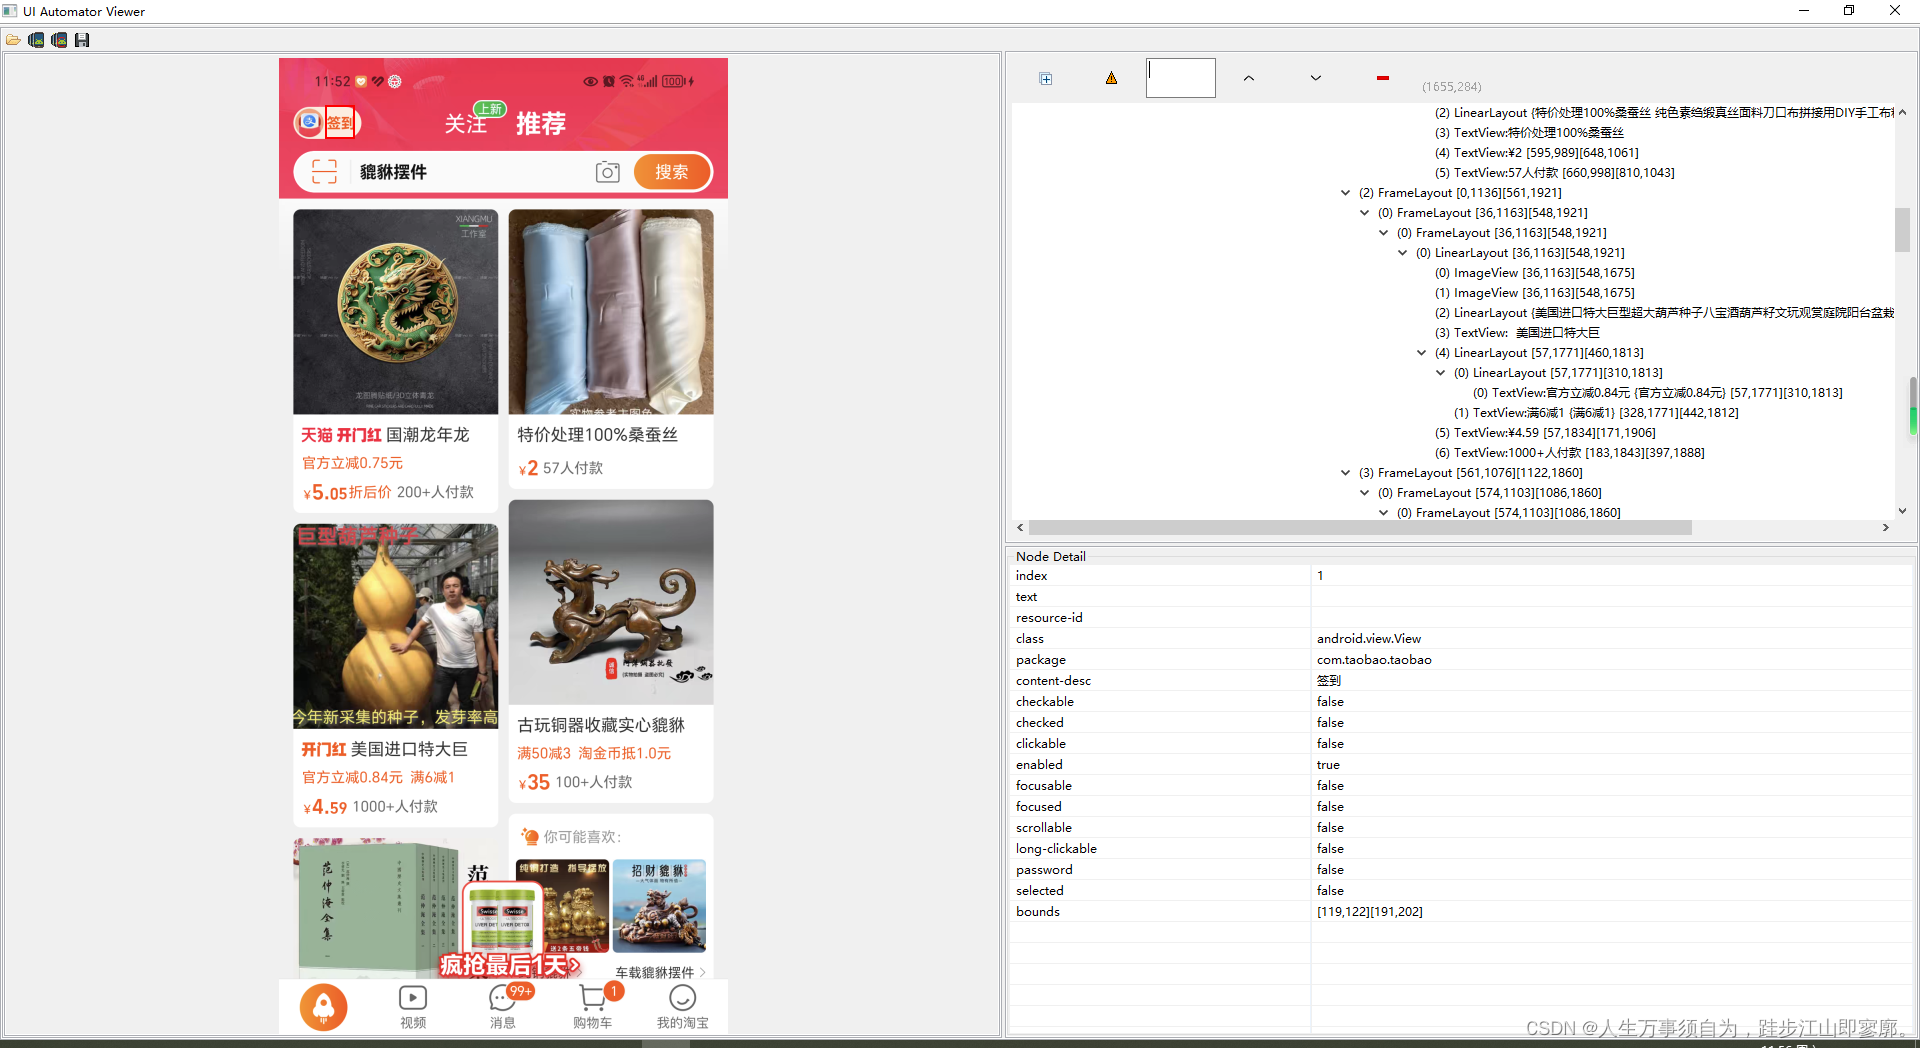Open the silk fabric rolls product image

pos(611,311)
